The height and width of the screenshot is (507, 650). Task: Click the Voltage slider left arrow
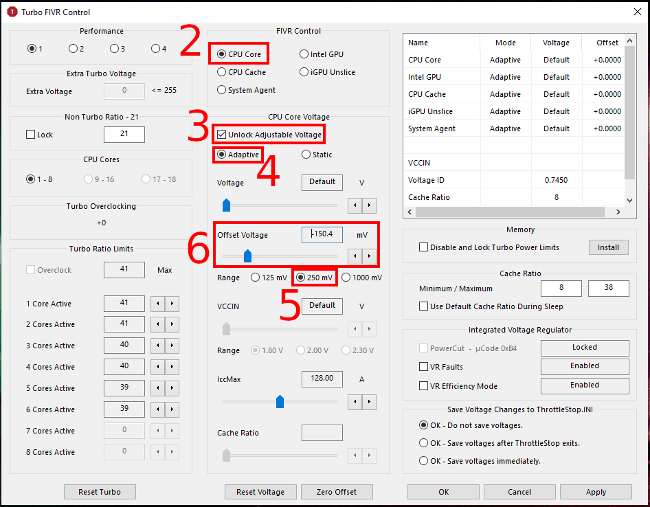(355, 205)
